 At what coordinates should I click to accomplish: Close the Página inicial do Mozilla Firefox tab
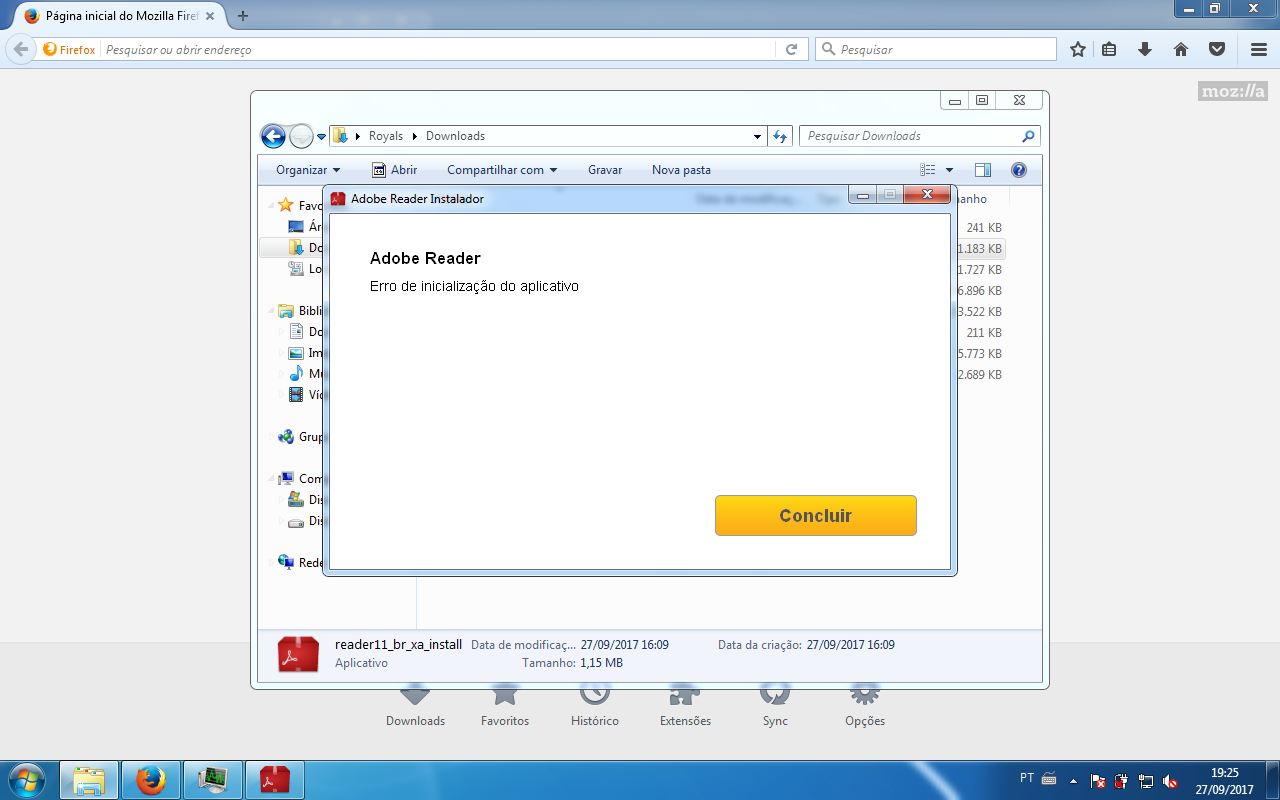point(209,16)
